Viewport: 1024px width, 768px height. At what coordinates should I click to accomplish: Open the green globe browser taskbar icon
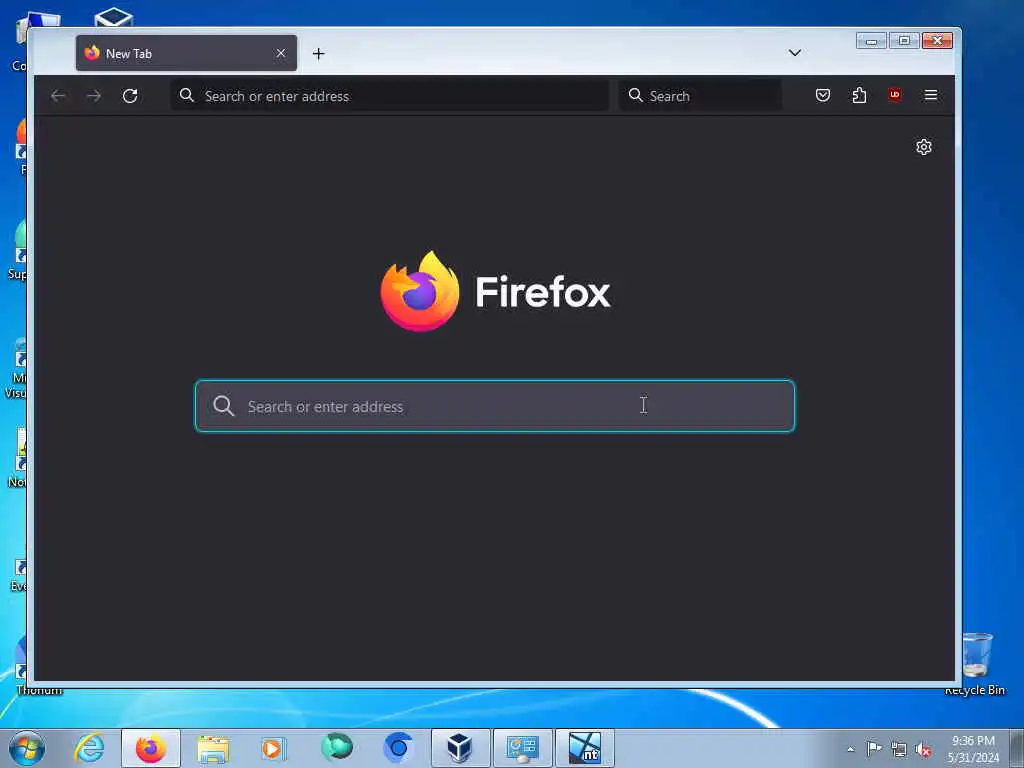[x=337, y=748]
